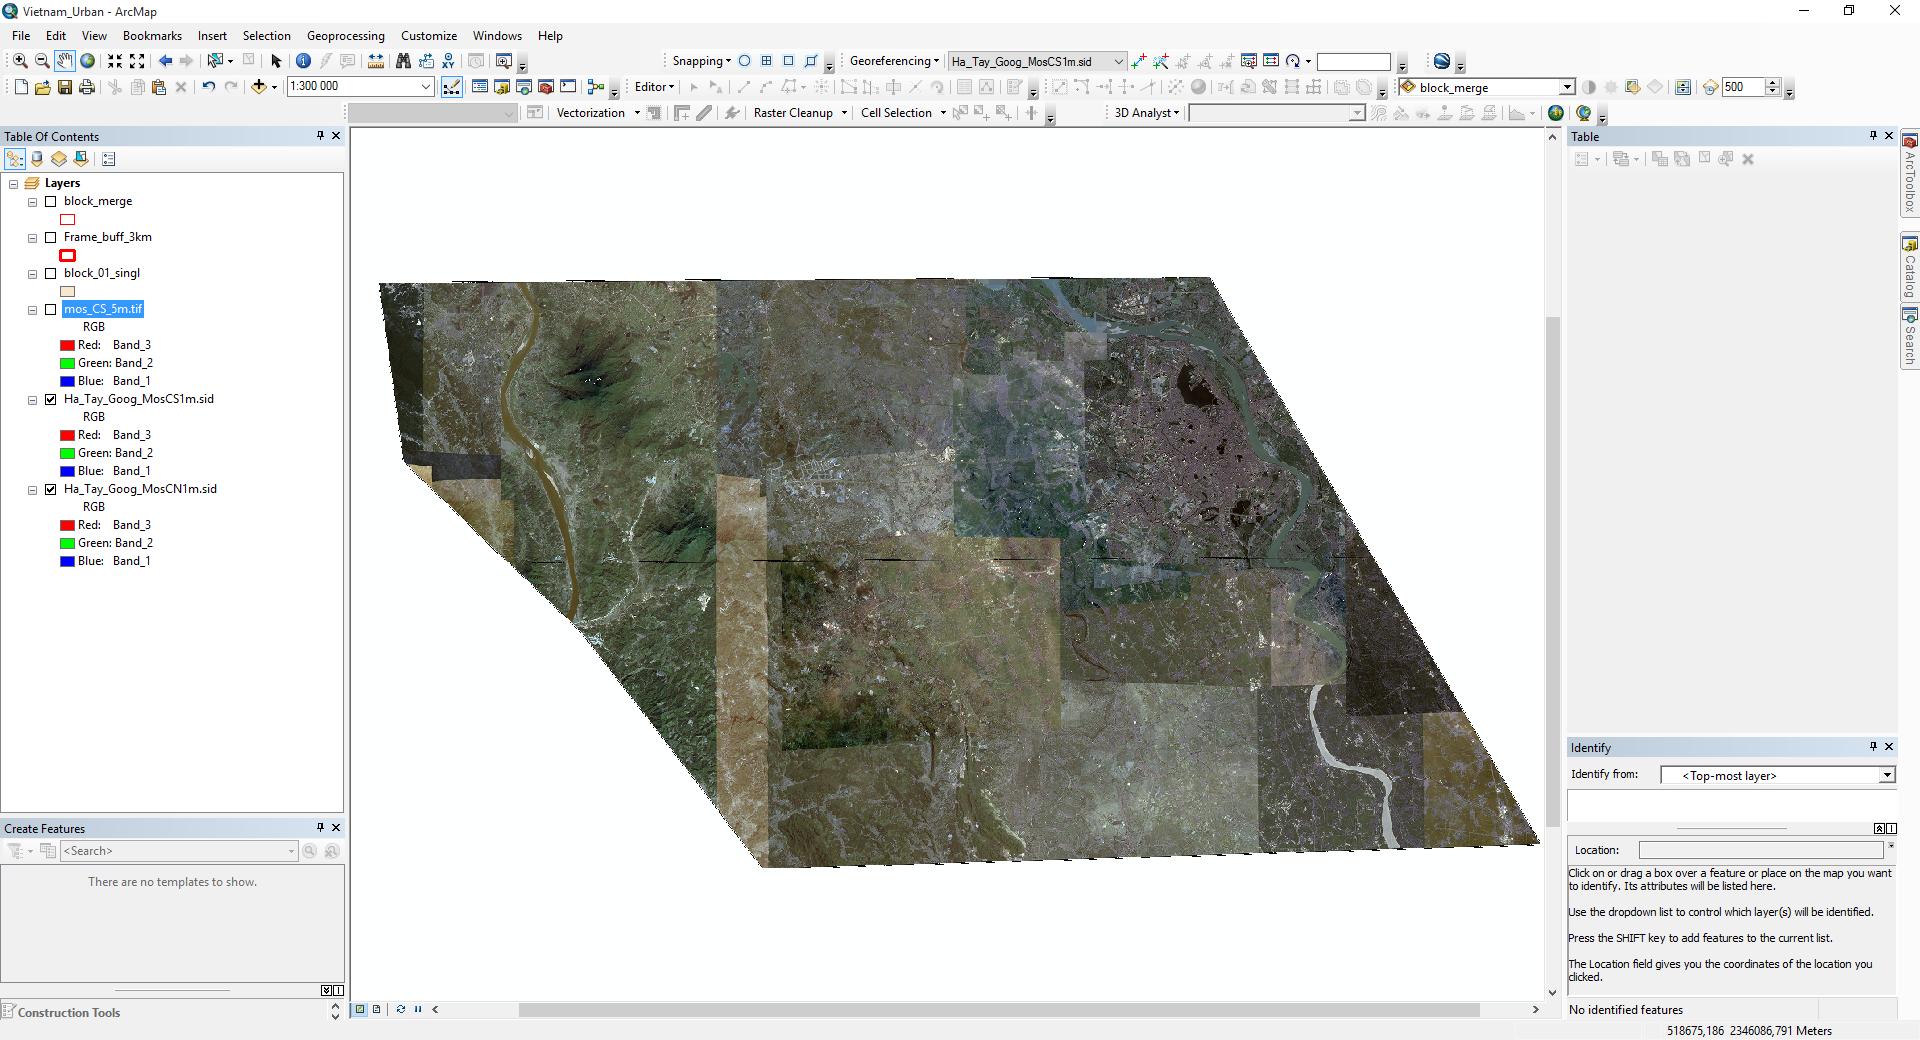Expand the ArcToolbox side tab
Screen dimensions: 1920x1040
(1910, 174)
